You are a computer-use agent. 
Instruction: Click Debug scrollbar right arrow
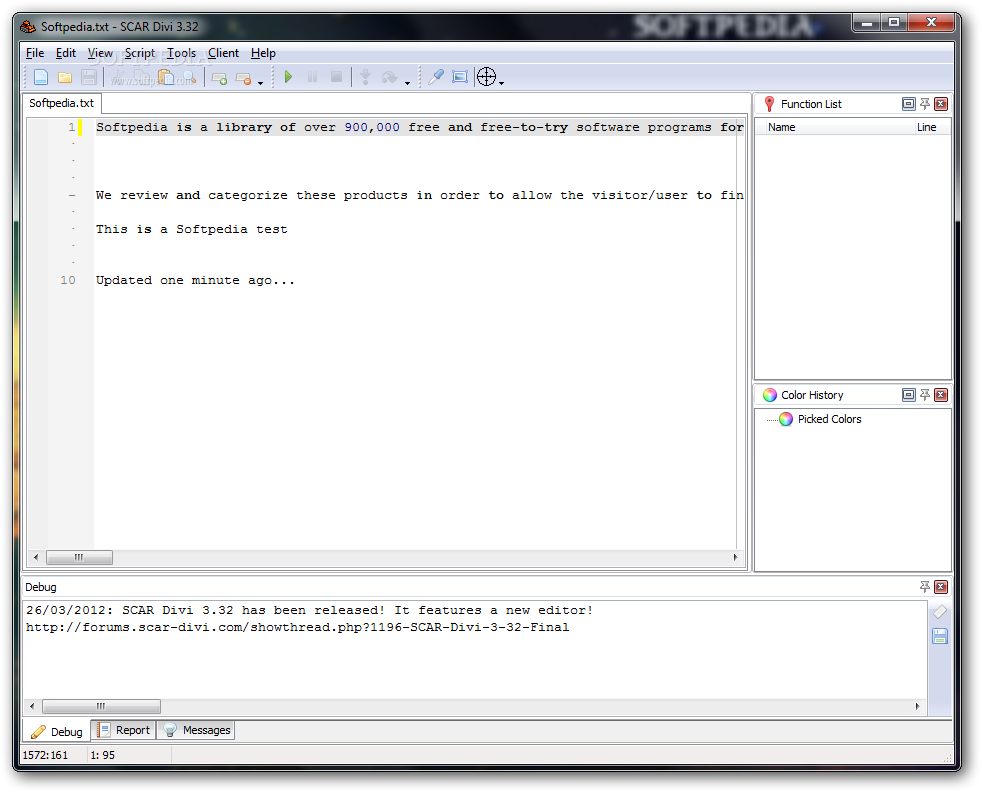tap(917, 706)
